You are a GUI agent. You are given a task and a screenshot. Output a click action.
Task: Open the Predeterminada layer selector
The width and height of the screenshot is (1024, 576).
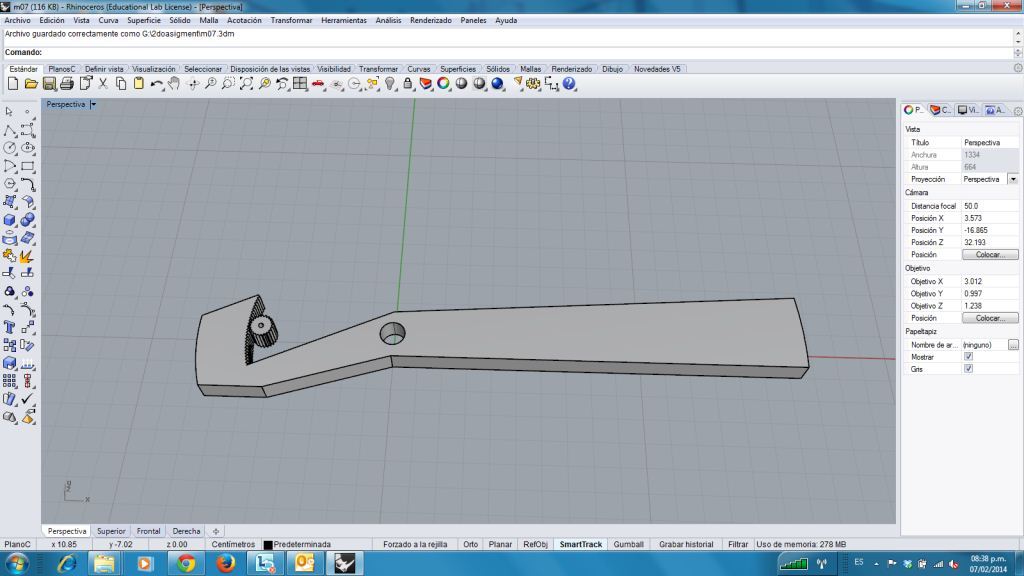pyautogui.click(x=302, y=544)
